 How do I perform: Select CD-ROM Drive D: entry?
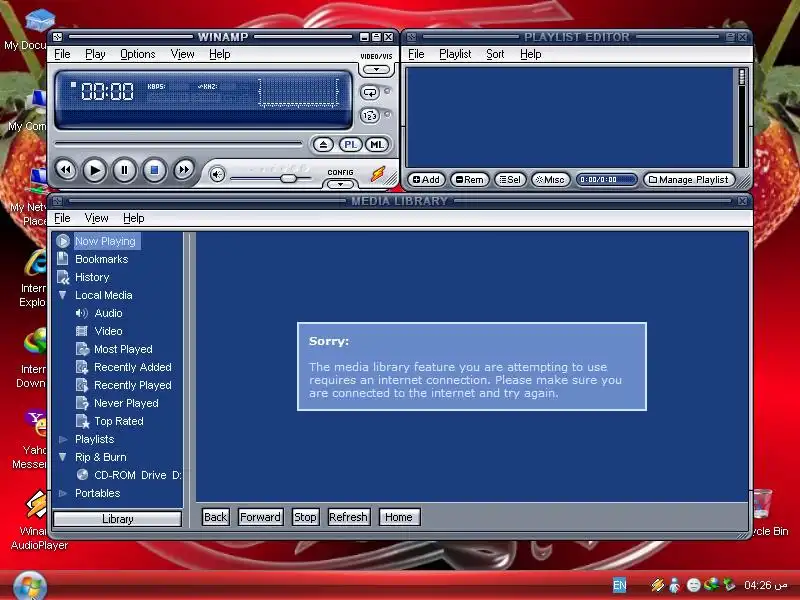137,475
